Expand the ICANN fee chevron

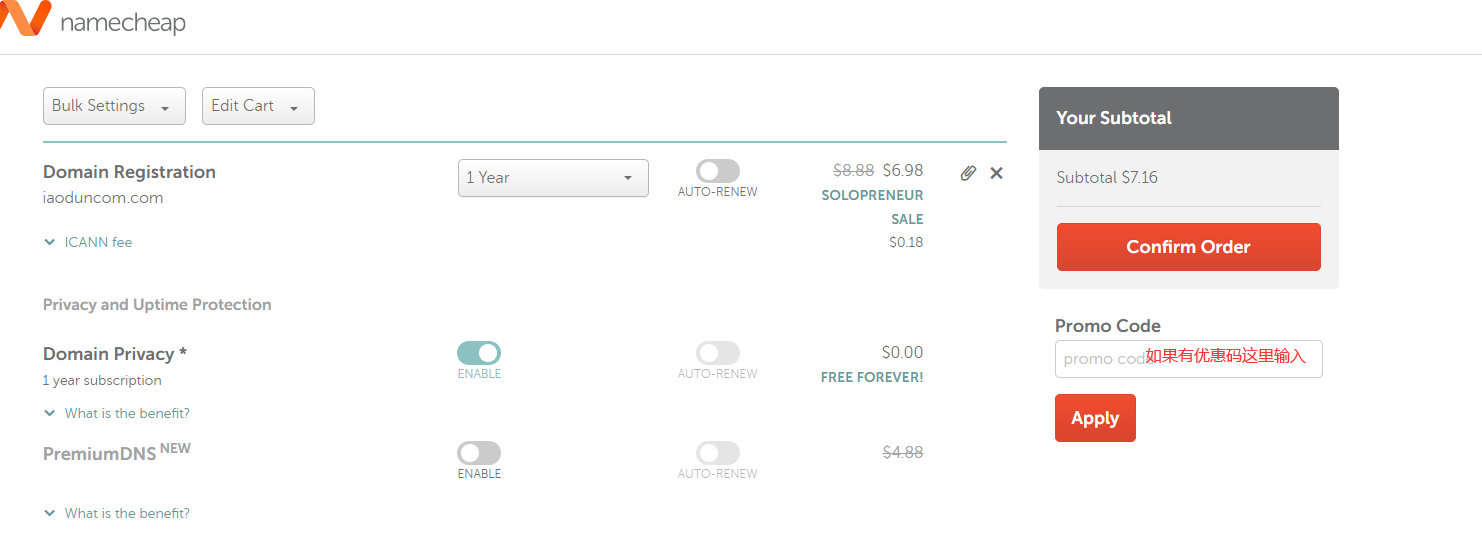[50, 242]
